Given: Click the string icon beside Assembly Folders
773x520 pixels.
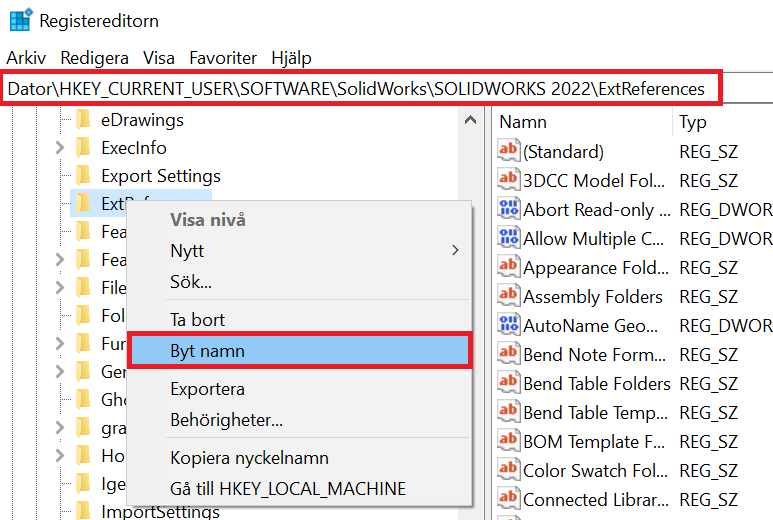Looking at the screenshot, I should pos(509,297).
